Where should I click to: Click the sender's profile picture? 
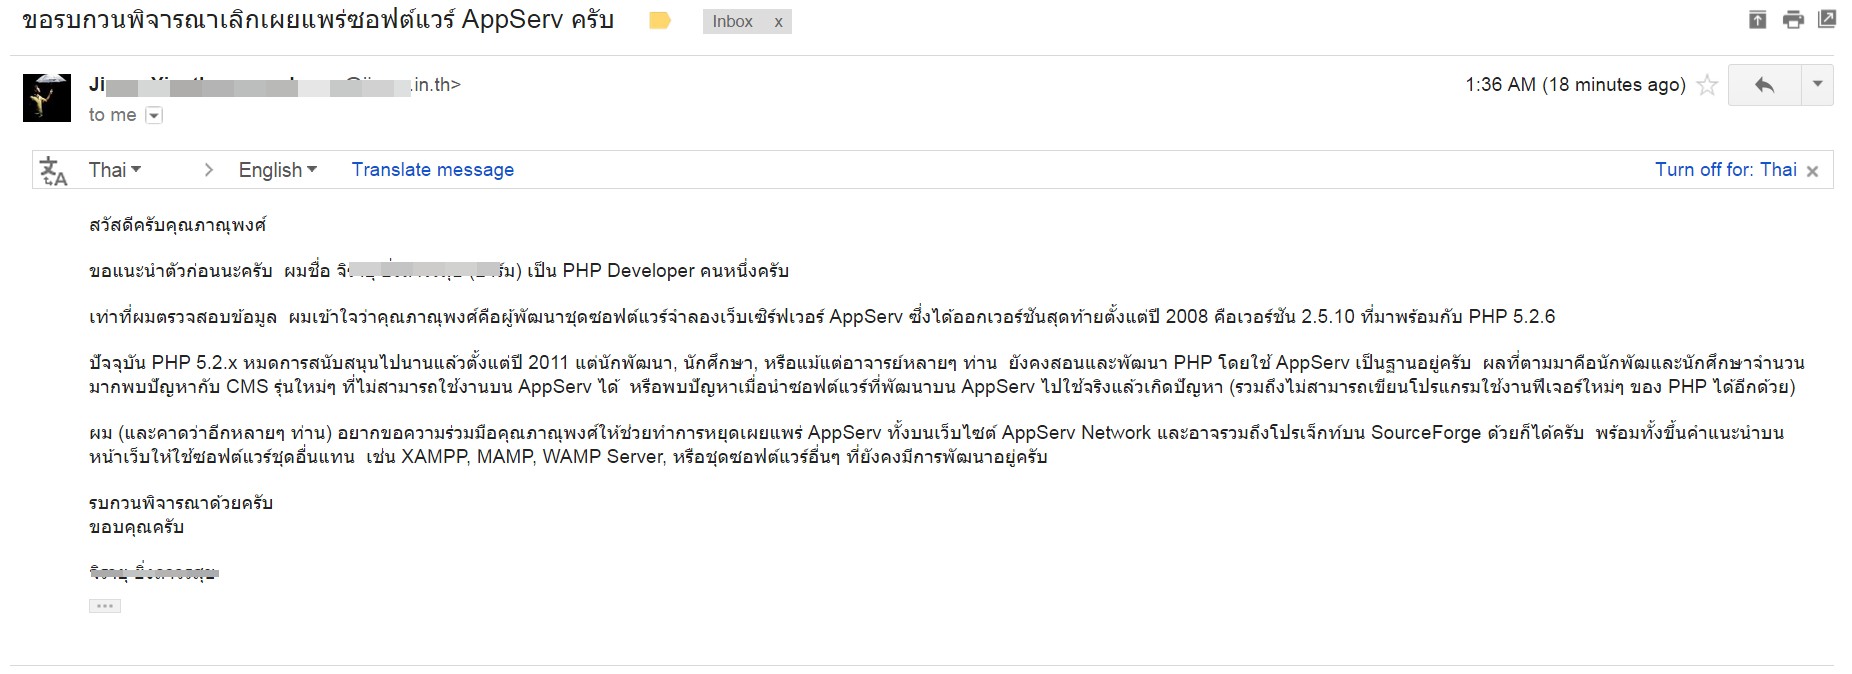pyautogui.click(x=47, y=97)
